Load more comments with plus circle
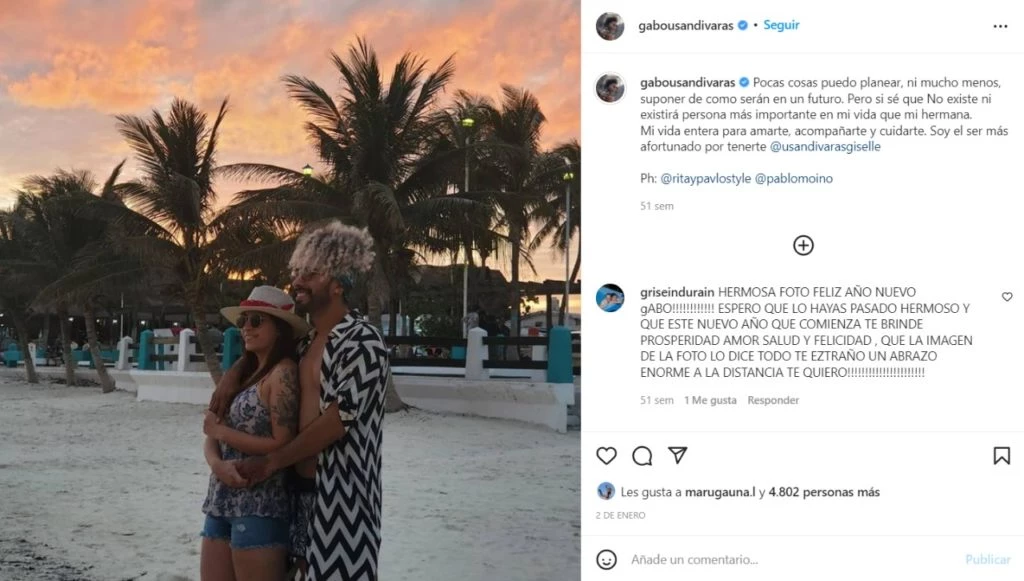Screen dimensions: 1024x581 [x=803, y=245]
